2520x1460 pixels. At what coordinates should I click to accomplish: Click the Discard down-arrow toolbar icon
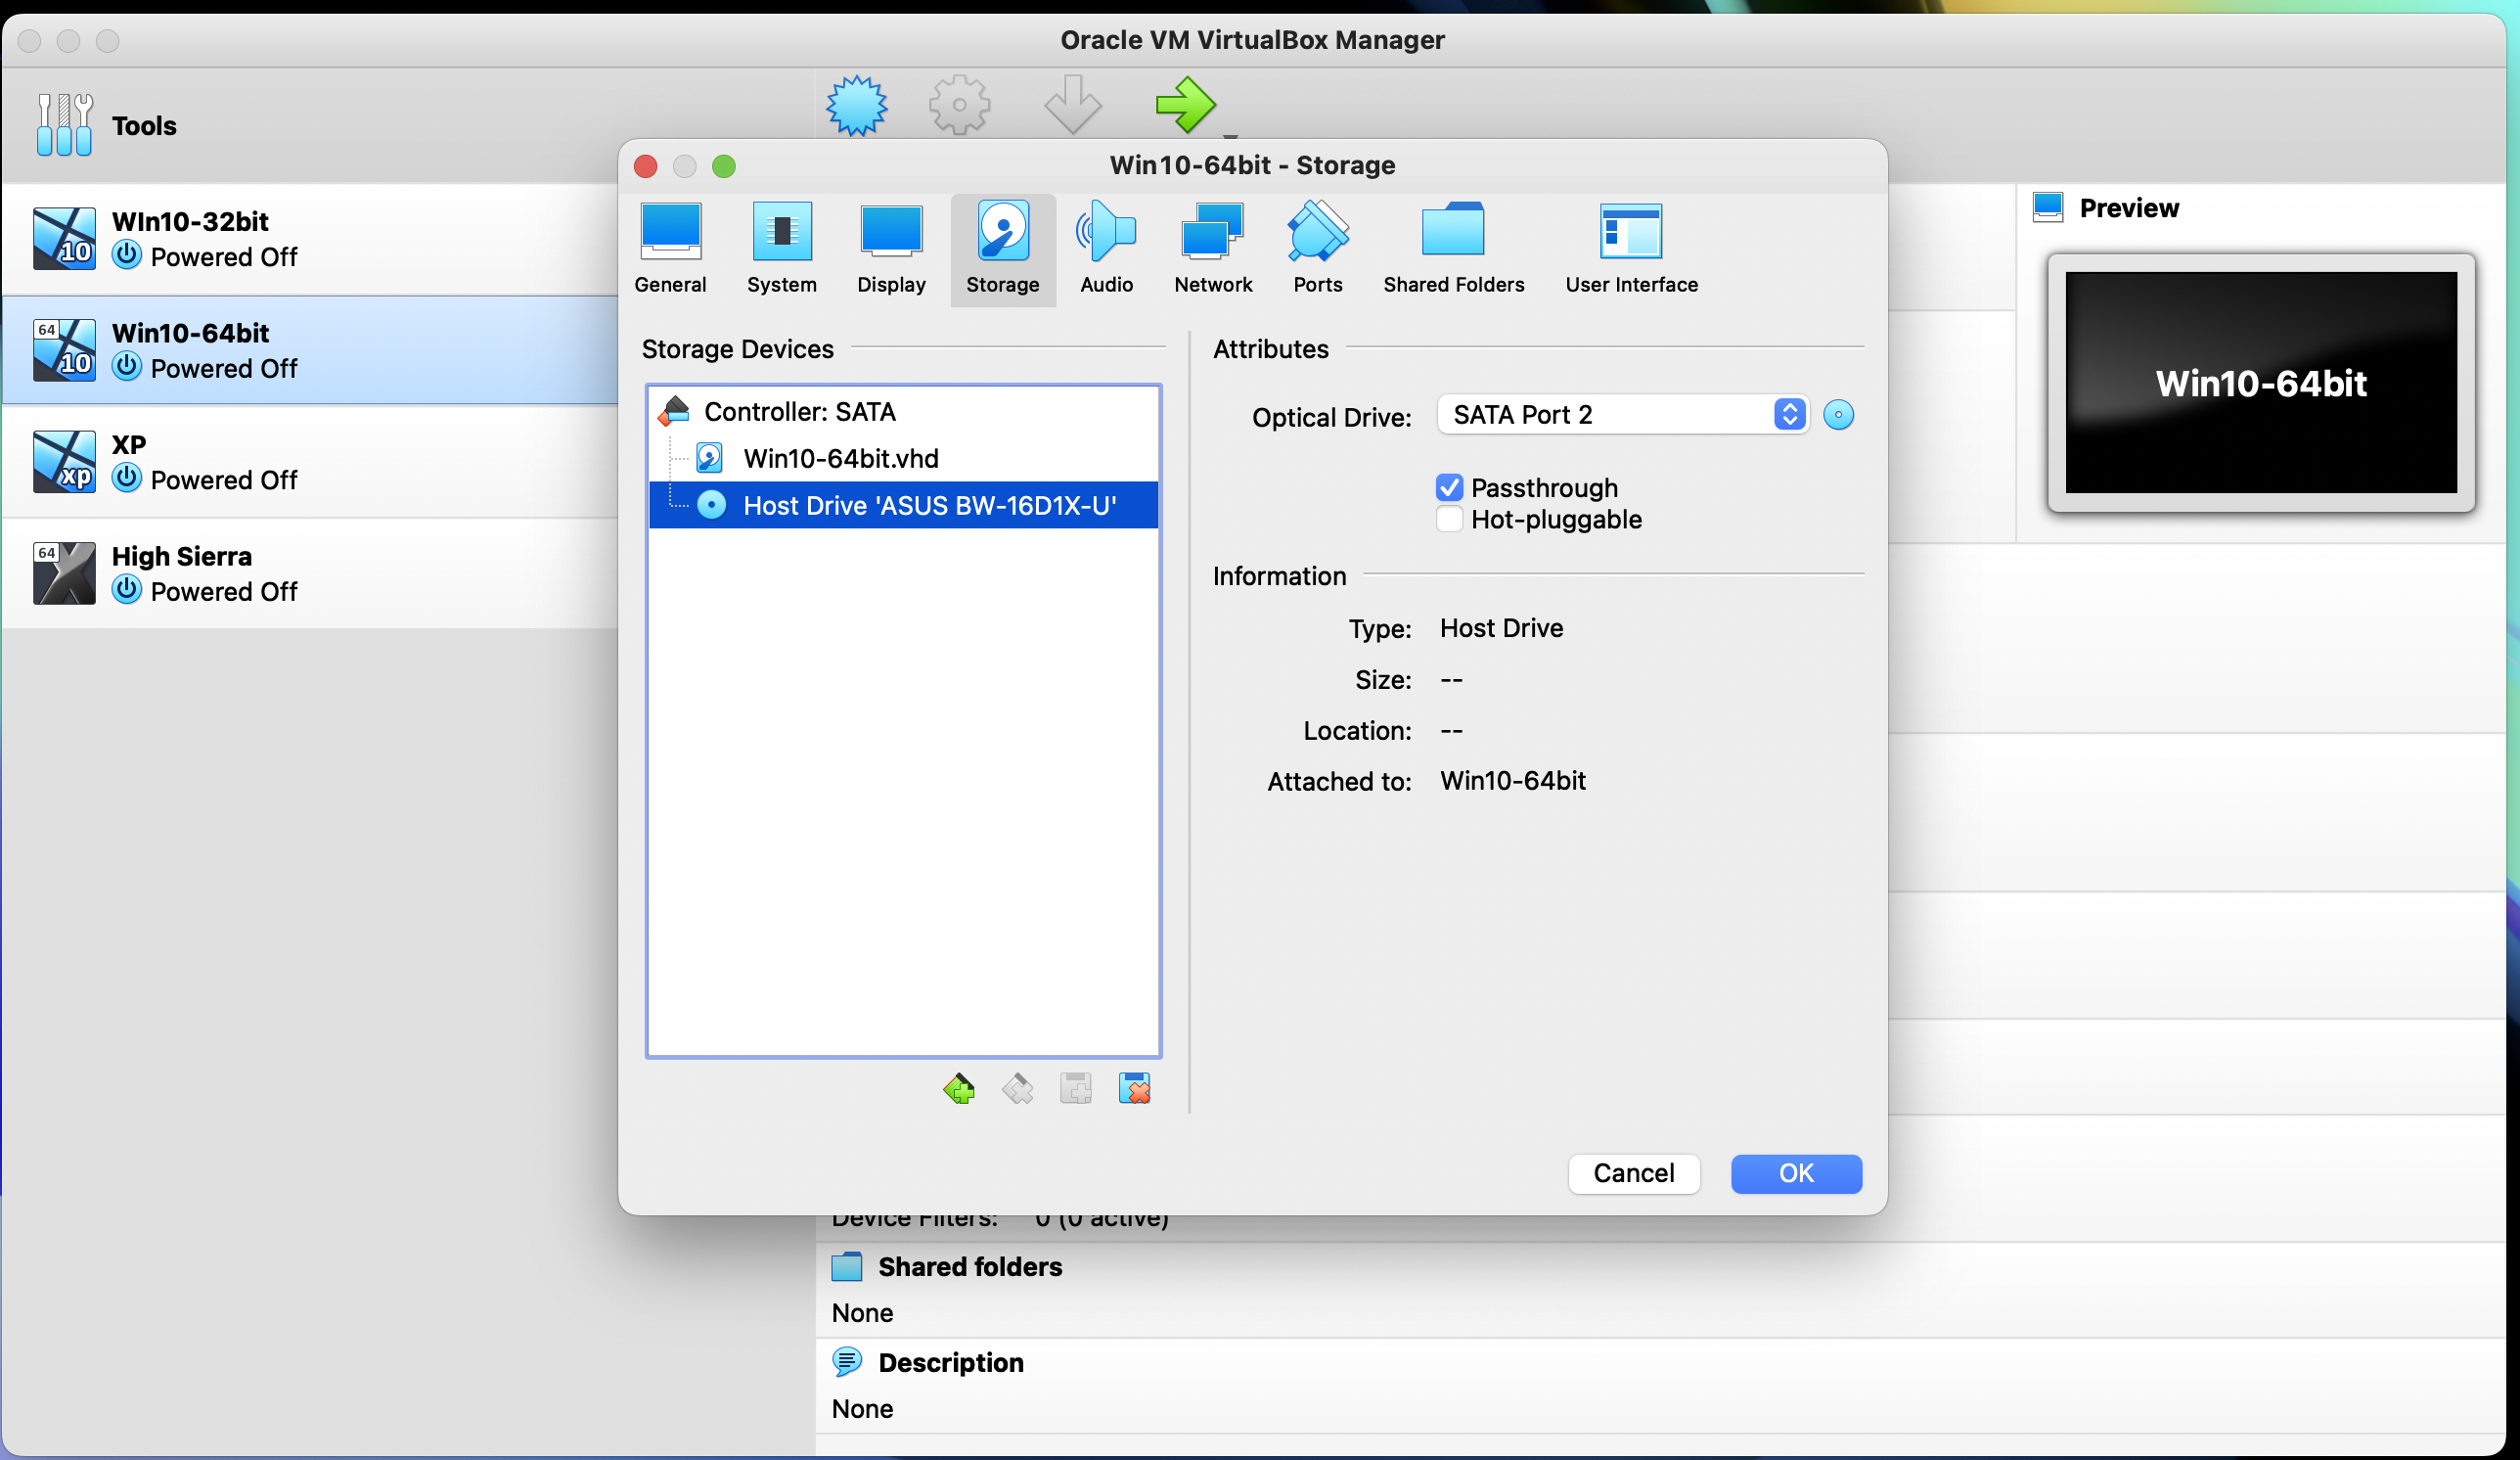click(1072, 105)
